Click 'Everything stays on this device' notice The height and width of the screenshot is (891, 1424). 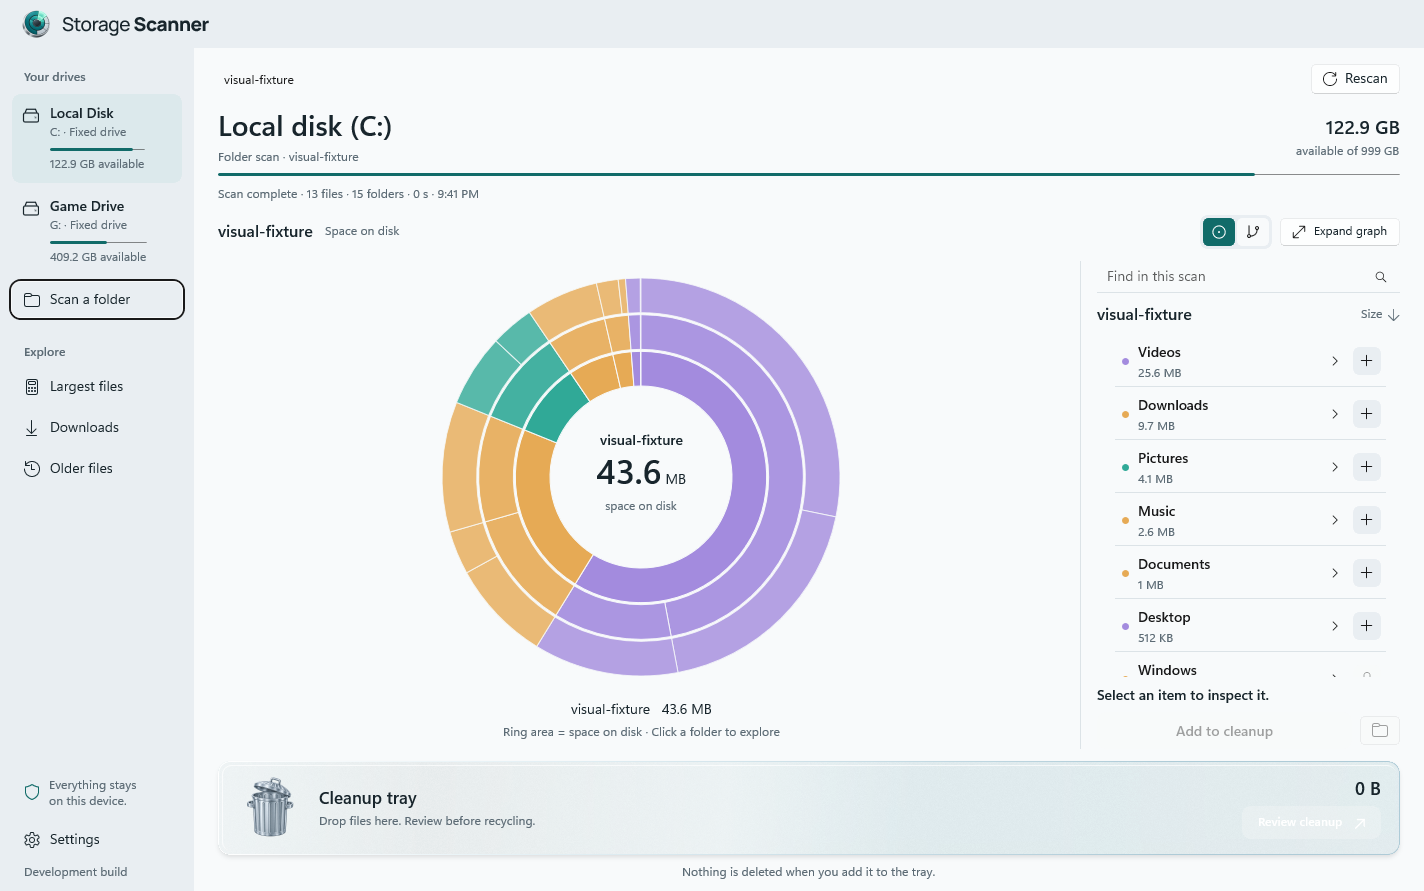point(92,793)
